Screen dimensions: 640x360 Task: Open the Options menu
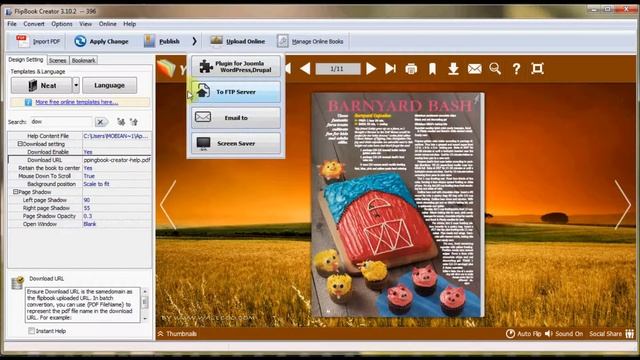(62, 24)
